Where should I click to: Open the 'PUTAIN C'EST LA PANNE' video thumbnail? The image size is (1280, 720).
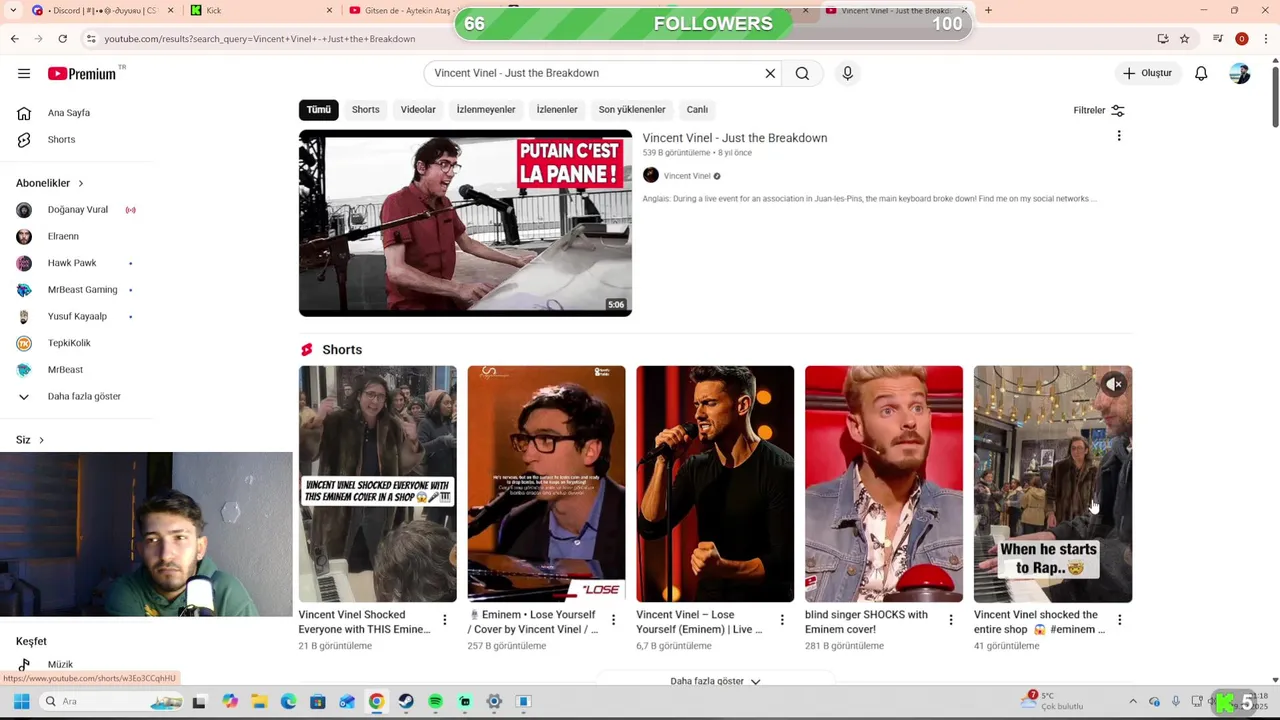tap(465, 223)
